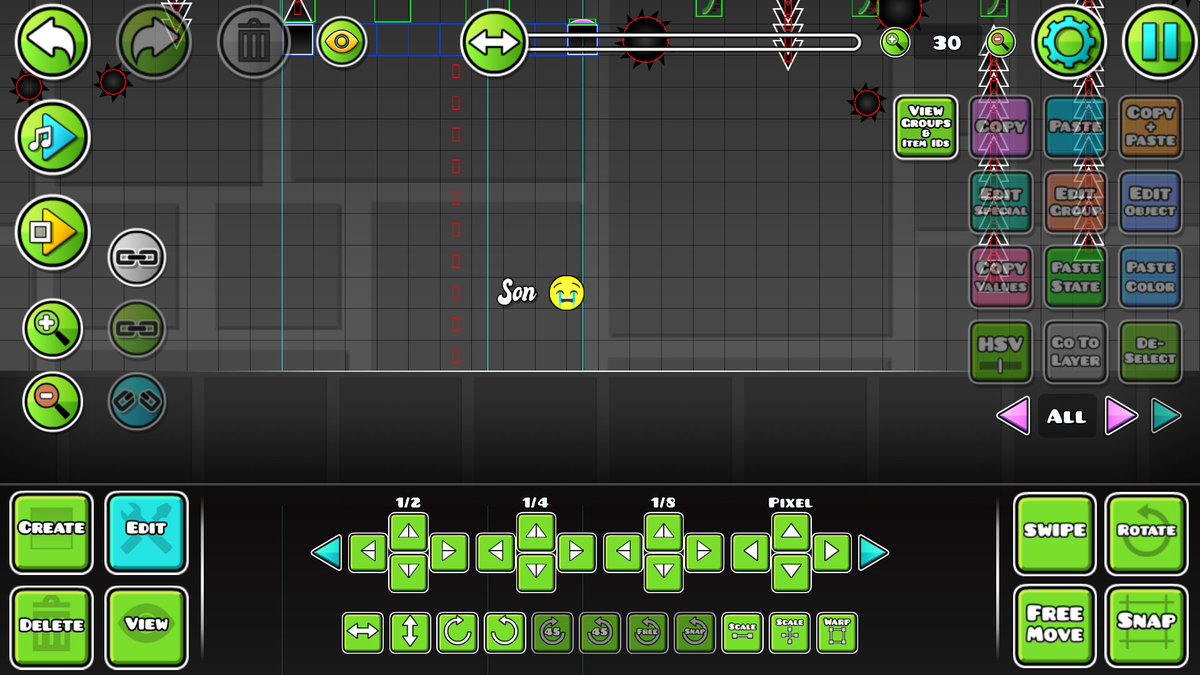The width and height of the screenshot is (1200, 675).
Task: Switch to the Delete tab
Action: pos(52,627)
